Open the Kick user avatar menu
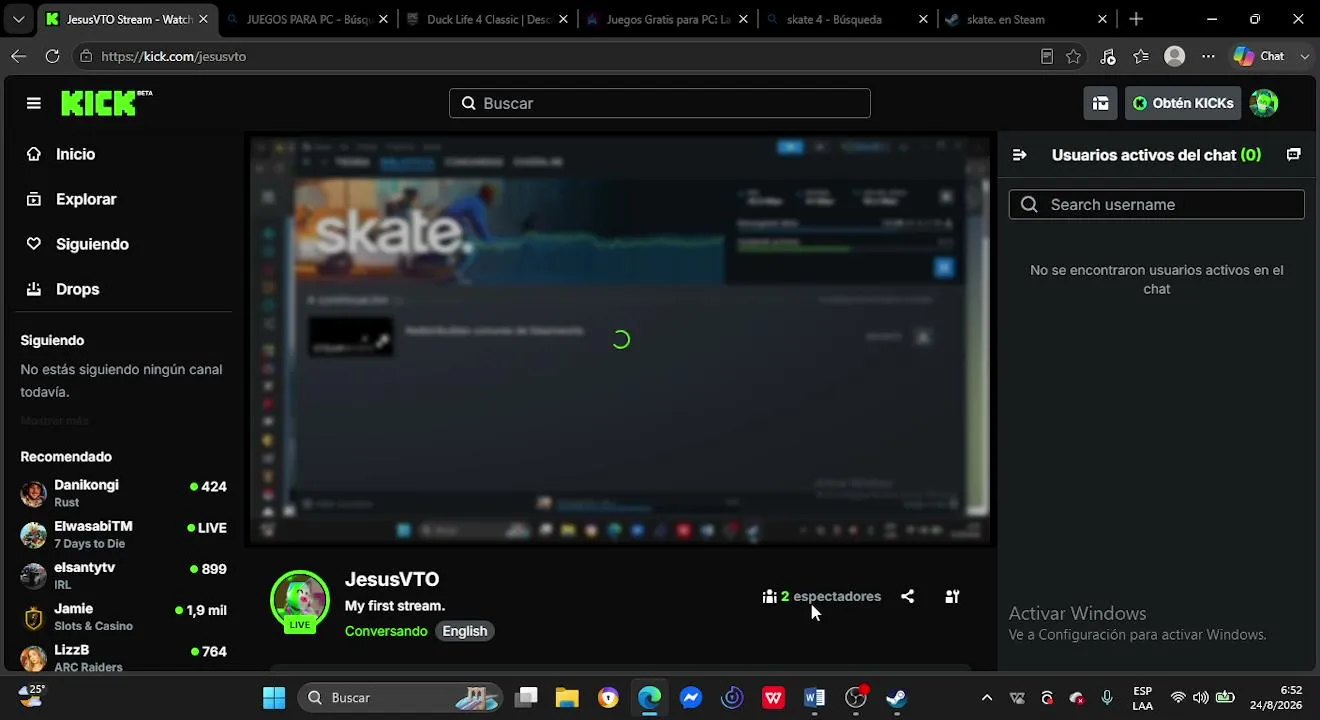This screenshot has width=1320, height=720. click(x=1264, y=103)
